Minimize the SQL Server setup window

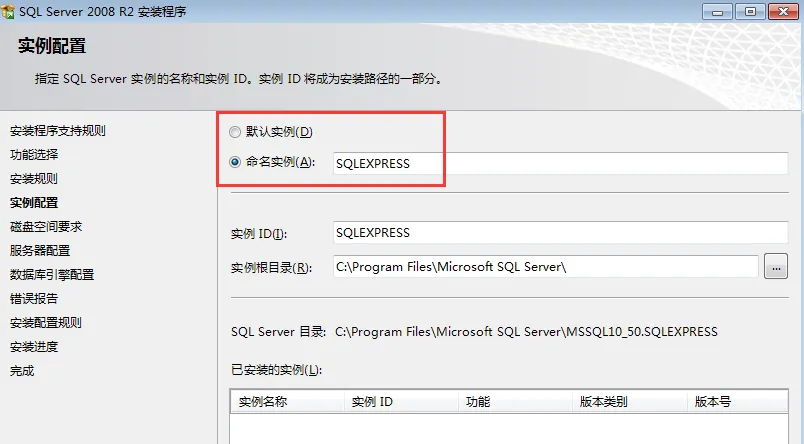click(x=717, y=11)
